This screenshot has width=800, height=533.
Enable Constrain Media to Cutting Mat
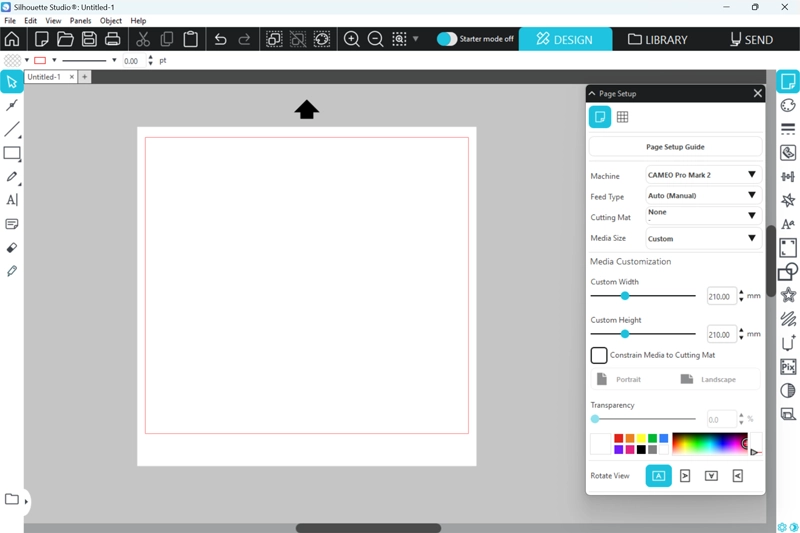599,355
